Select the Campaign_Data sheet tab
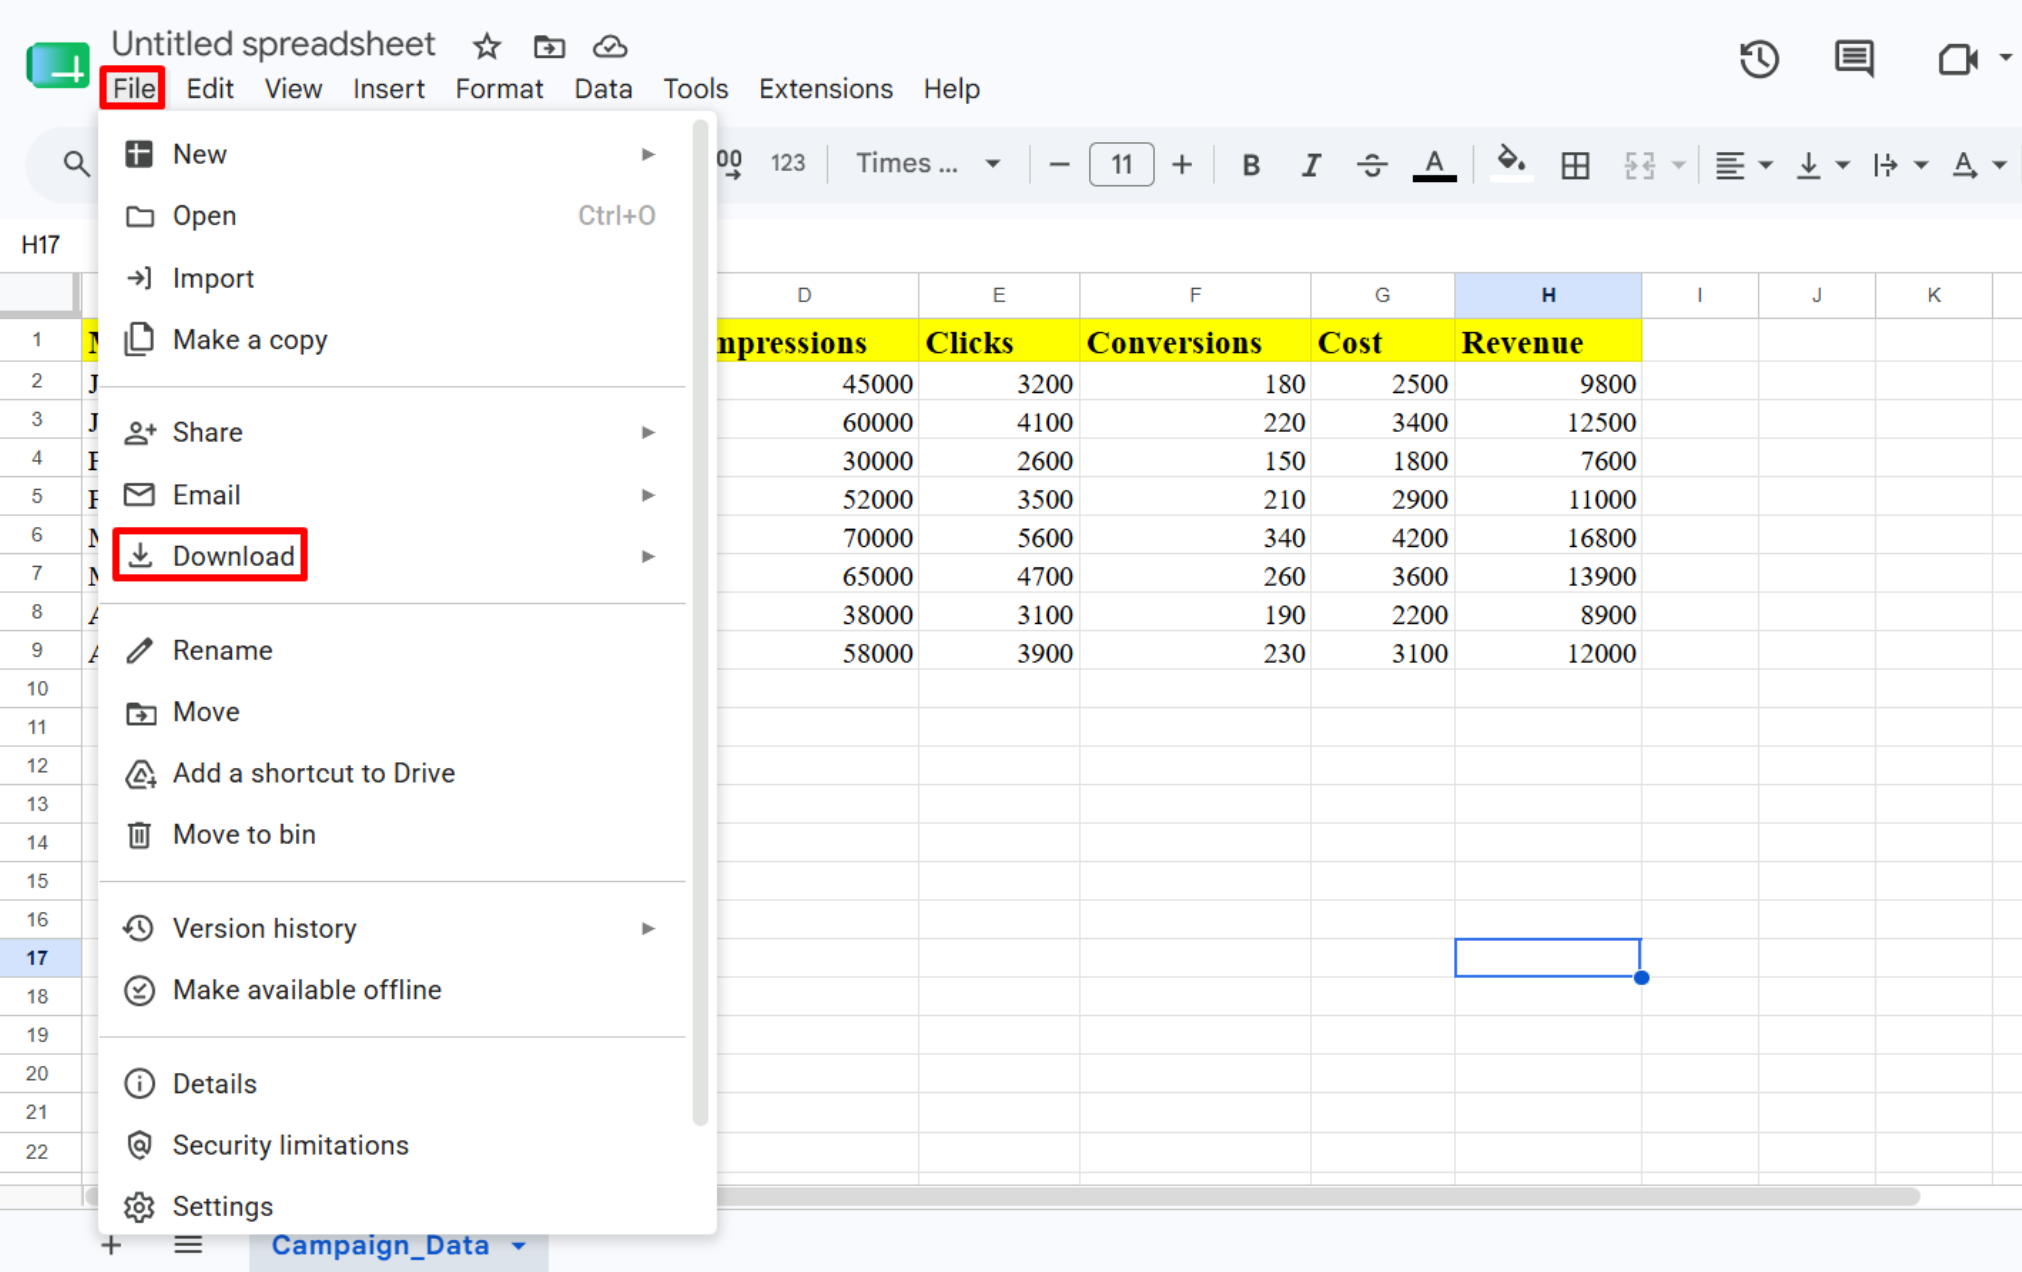Screen dimensions: 2022x1272 tap(381, 1246)
